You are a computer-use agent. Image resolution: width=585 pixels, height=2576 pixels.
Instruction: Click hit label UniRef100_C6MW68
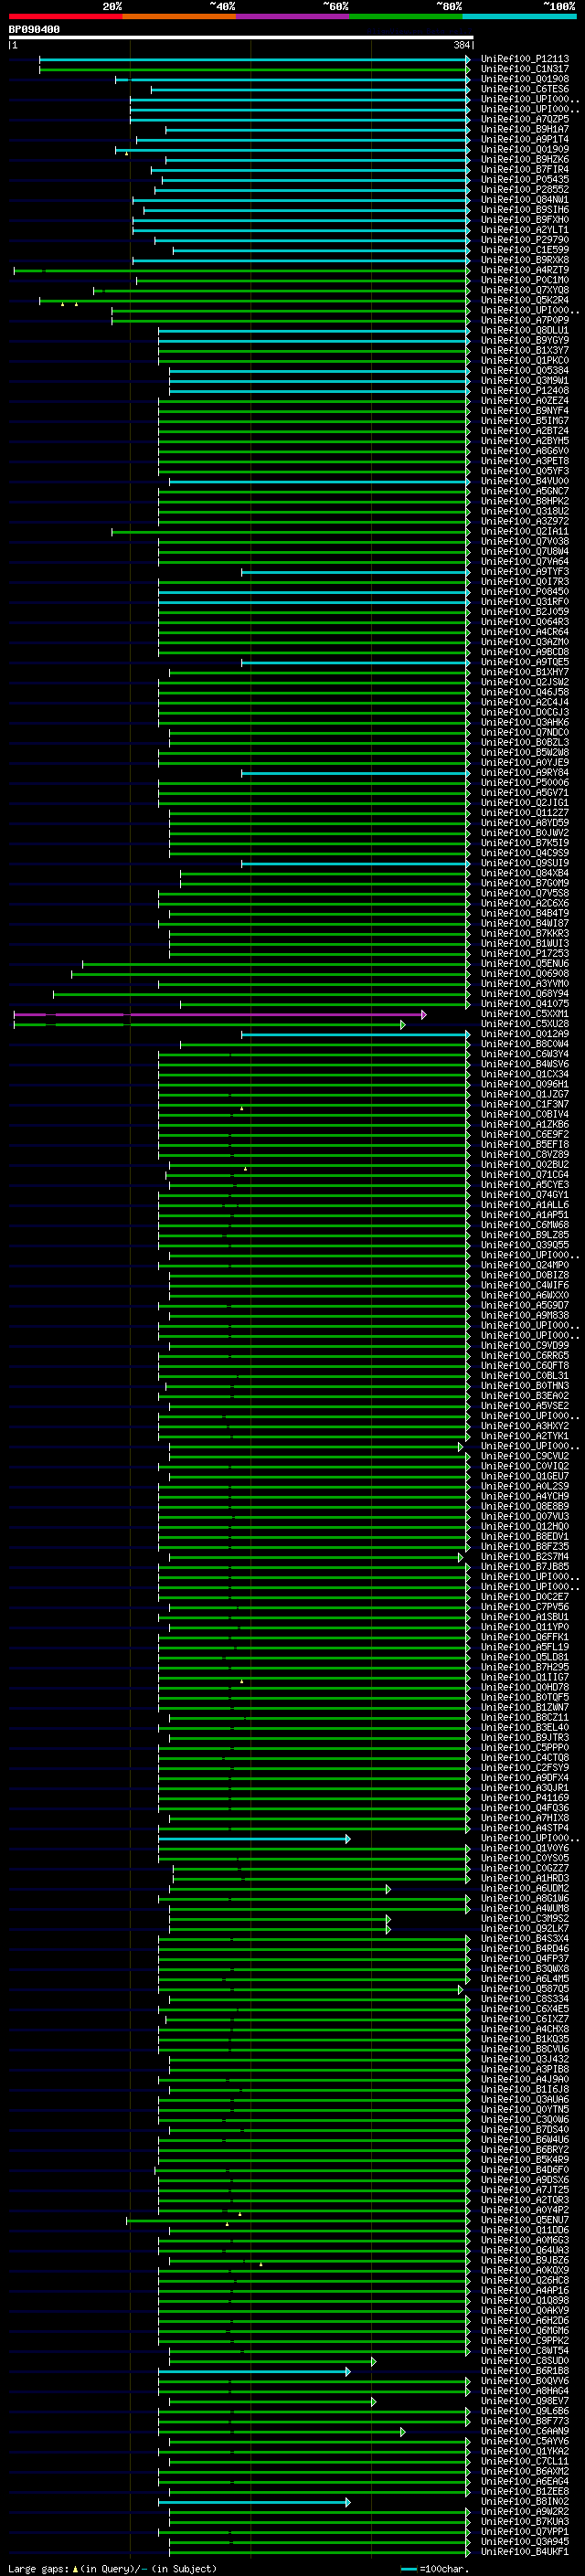click(x=525, y=1225)
